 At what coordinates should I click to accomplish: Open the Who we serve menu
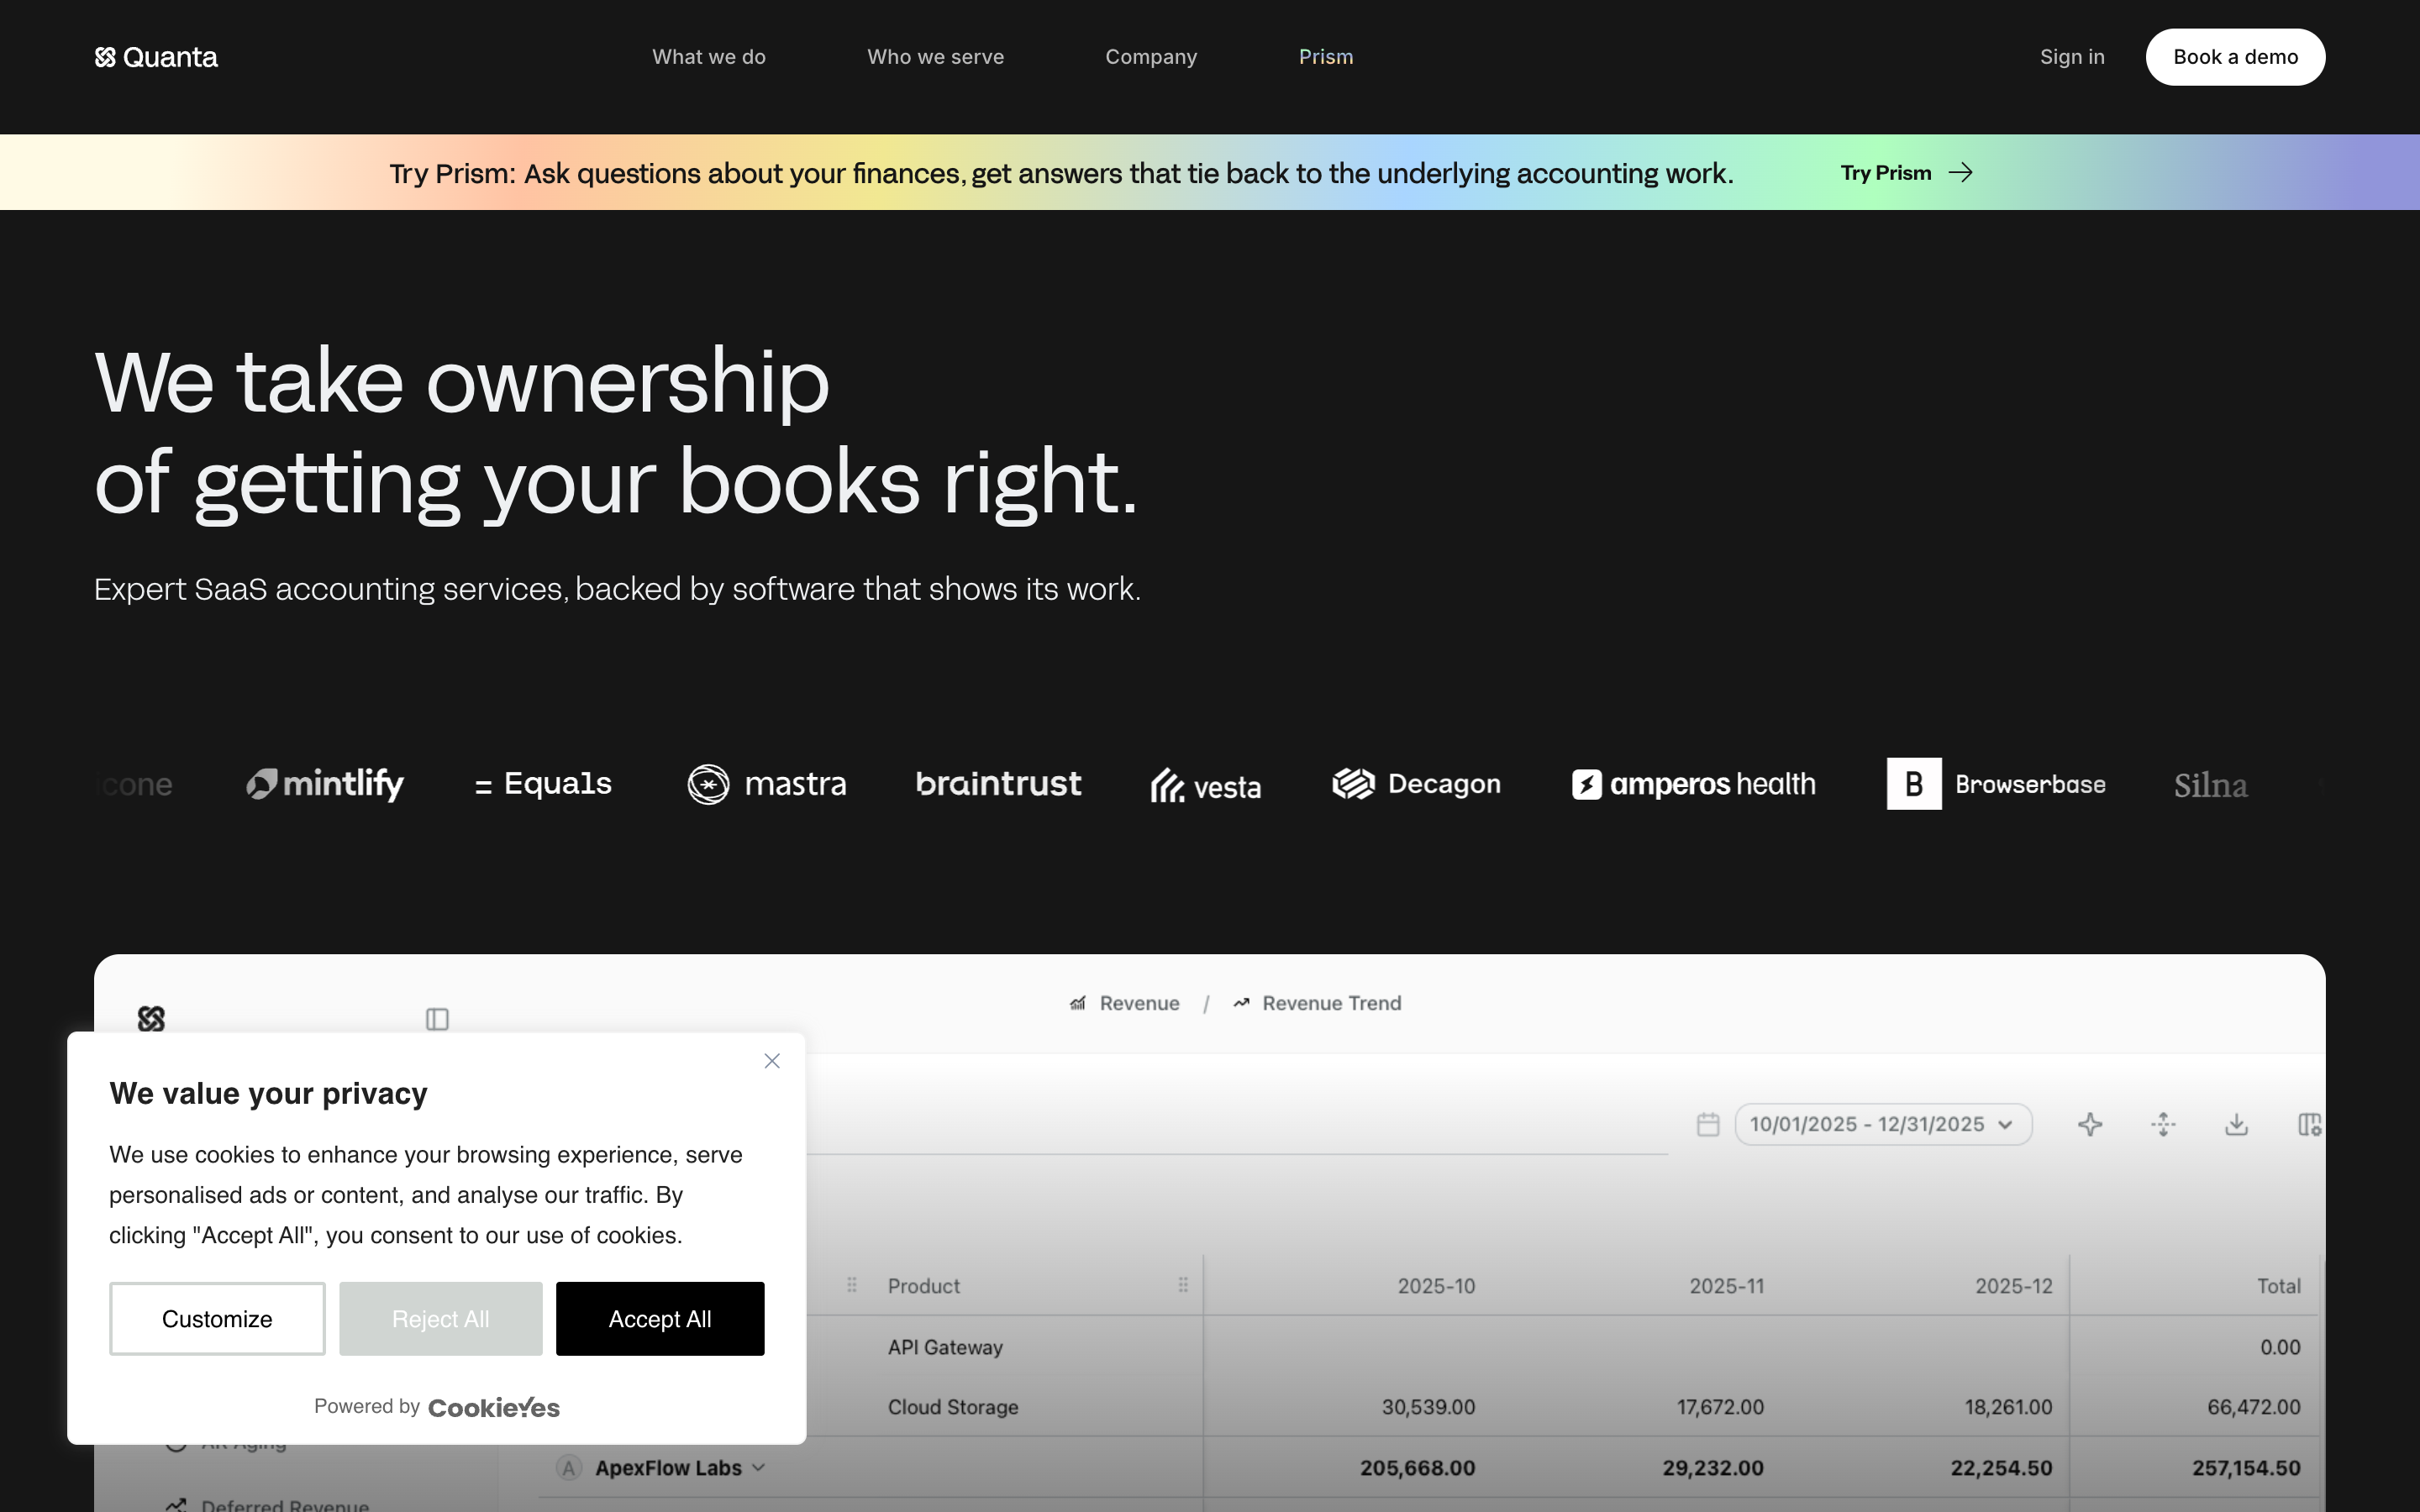(935, 57)
